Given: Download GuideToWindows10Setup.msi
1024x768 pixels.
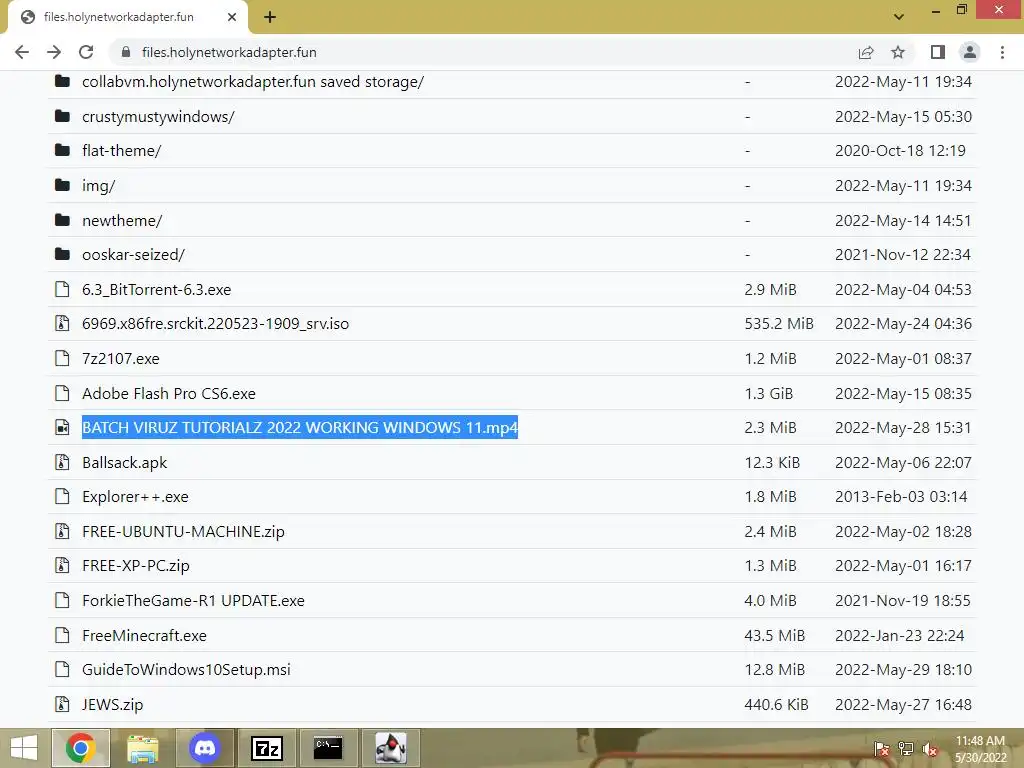Looking at the screenshot, I should [186, 670].
